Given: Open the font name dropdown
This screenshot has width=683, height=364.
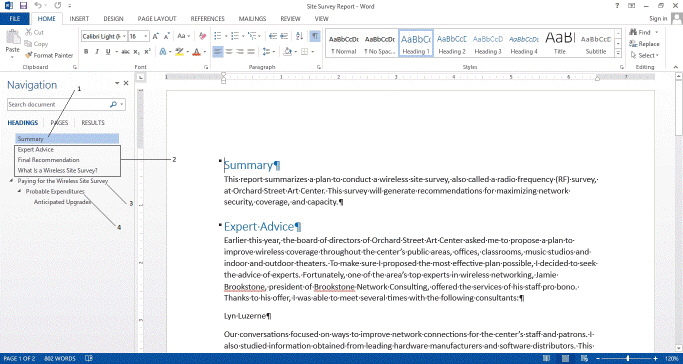Looking at the screenshot, I should 125,36.
